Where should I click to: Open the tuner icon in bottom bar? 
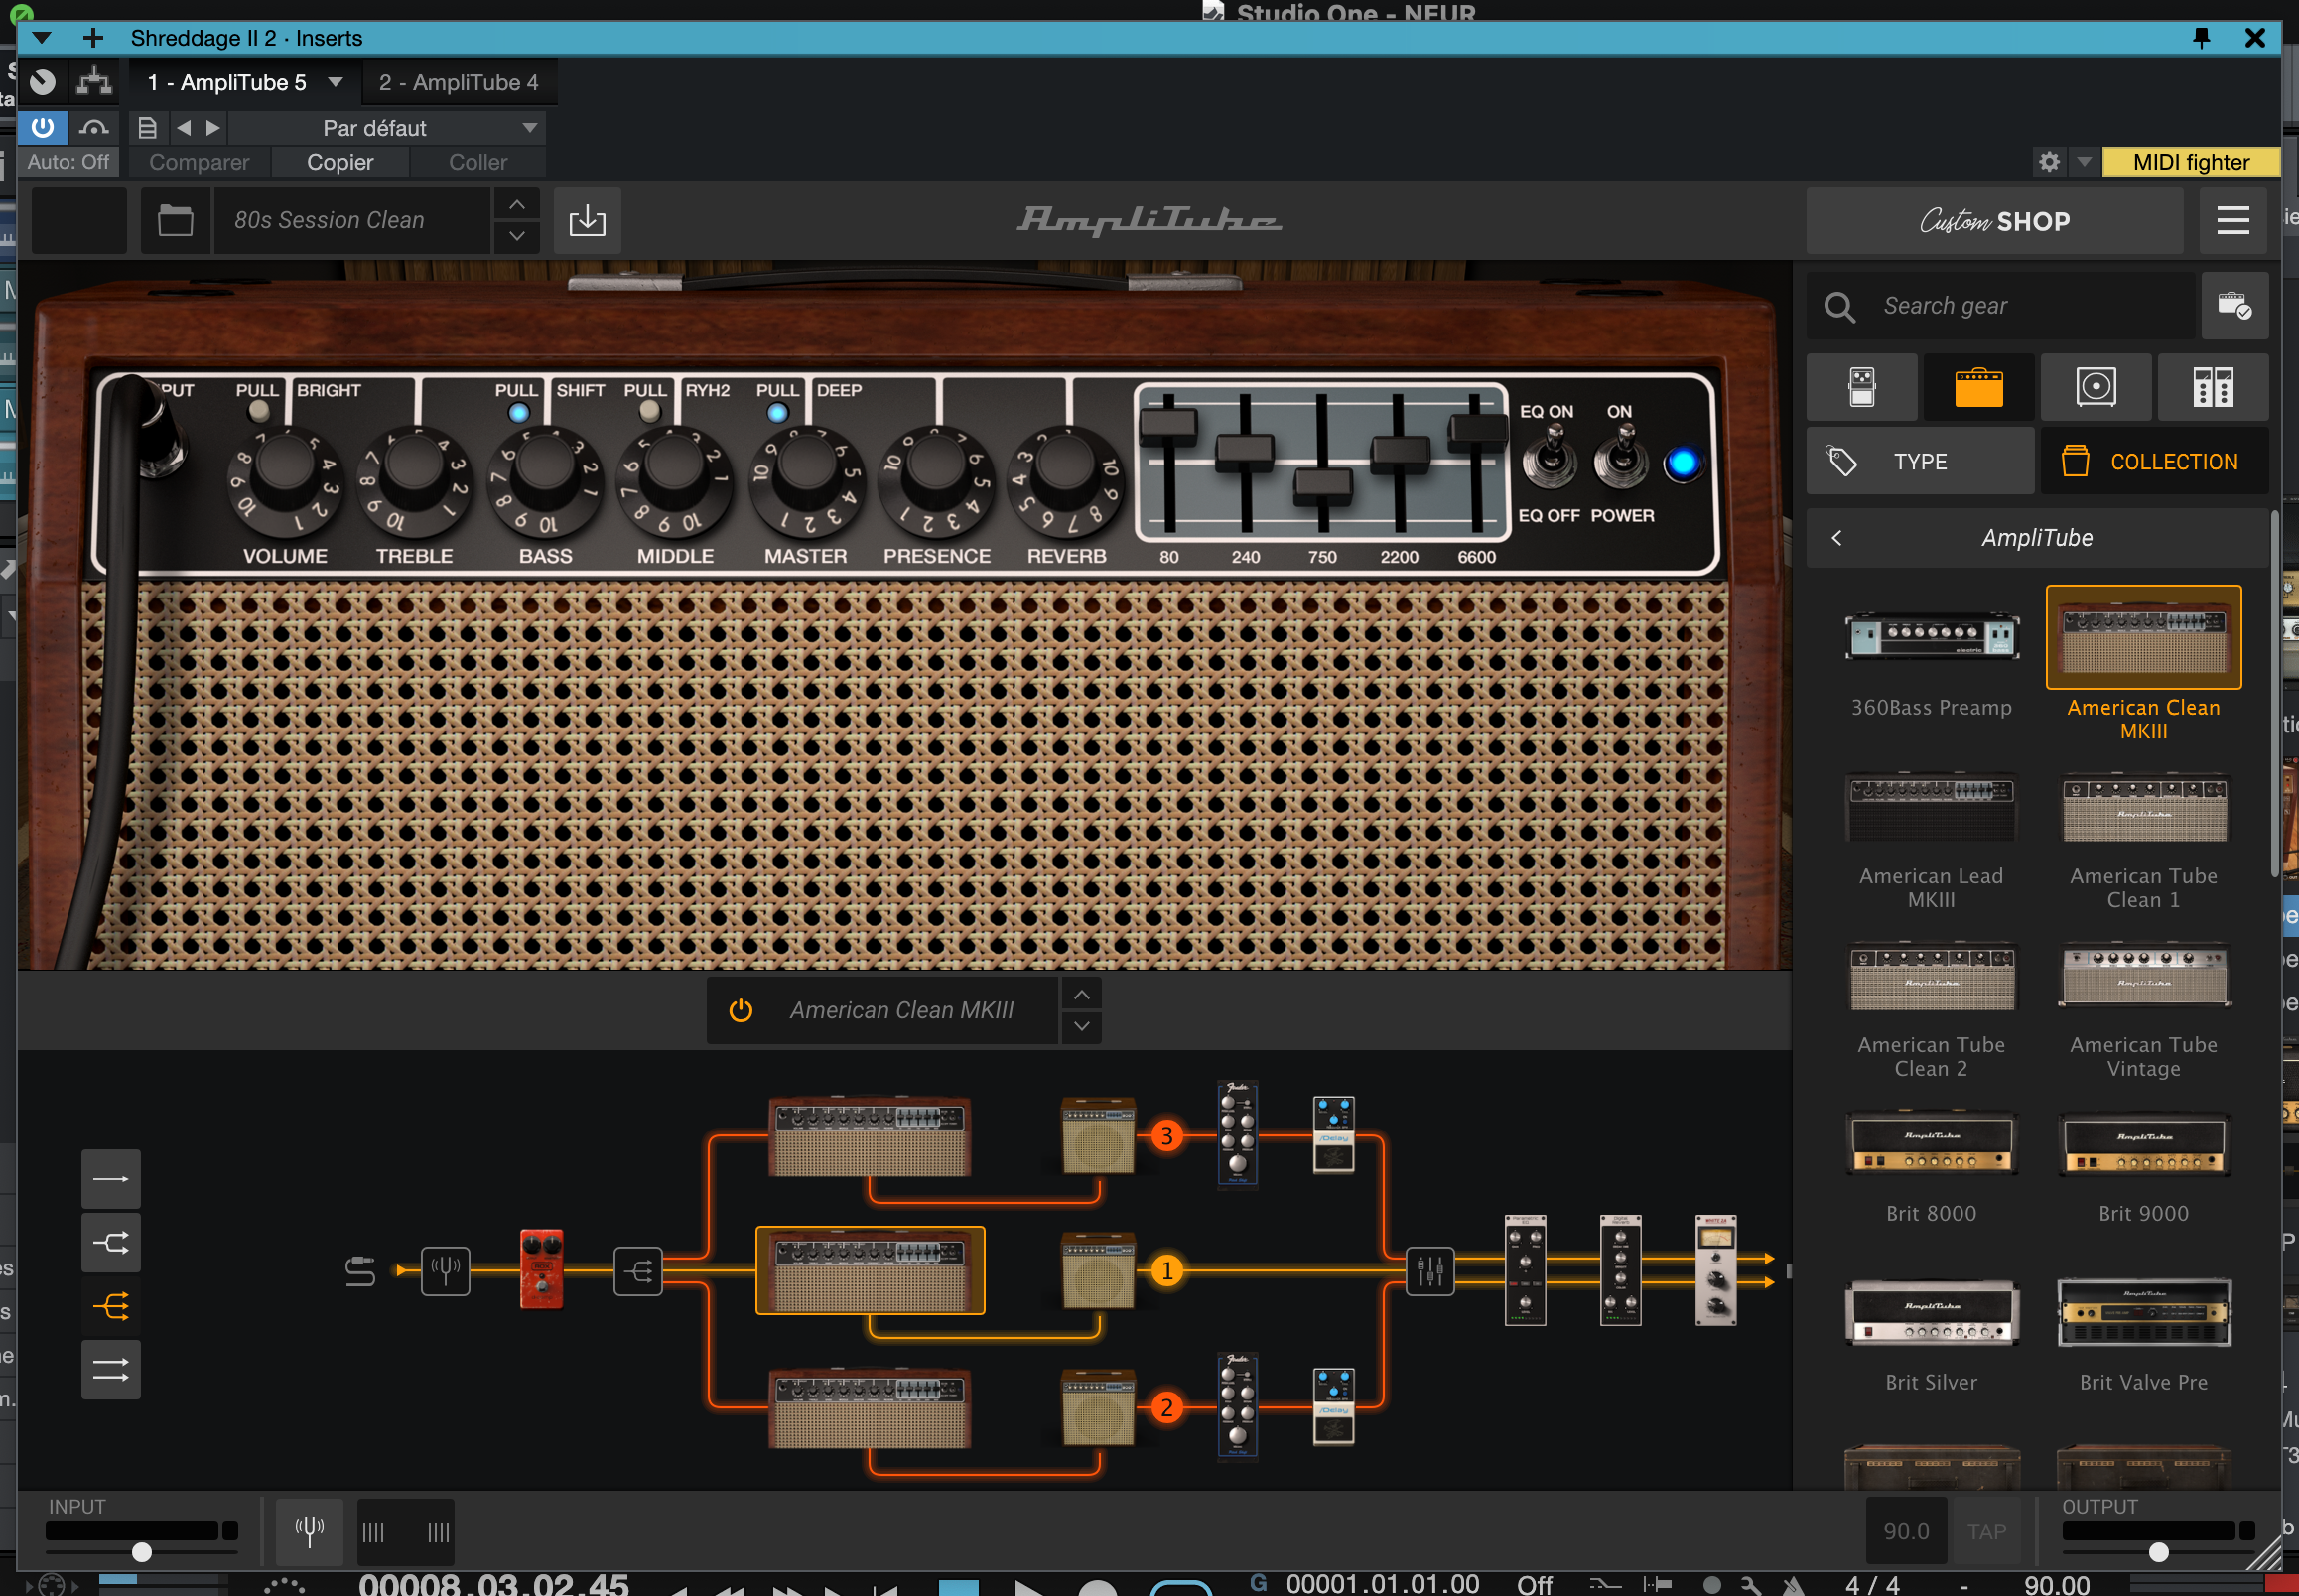(x=309, y=1530)
